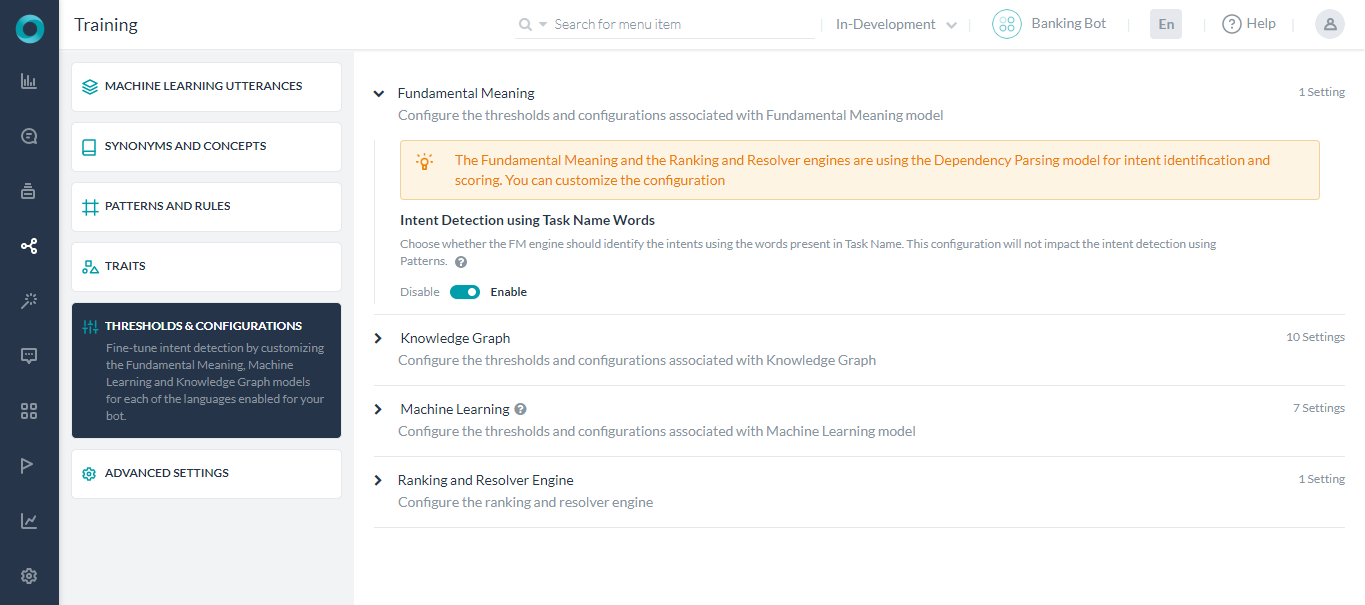Screen dimensions: 1365x605
Task: Click the Thresholds sliders icon
Action: (90, 327)
